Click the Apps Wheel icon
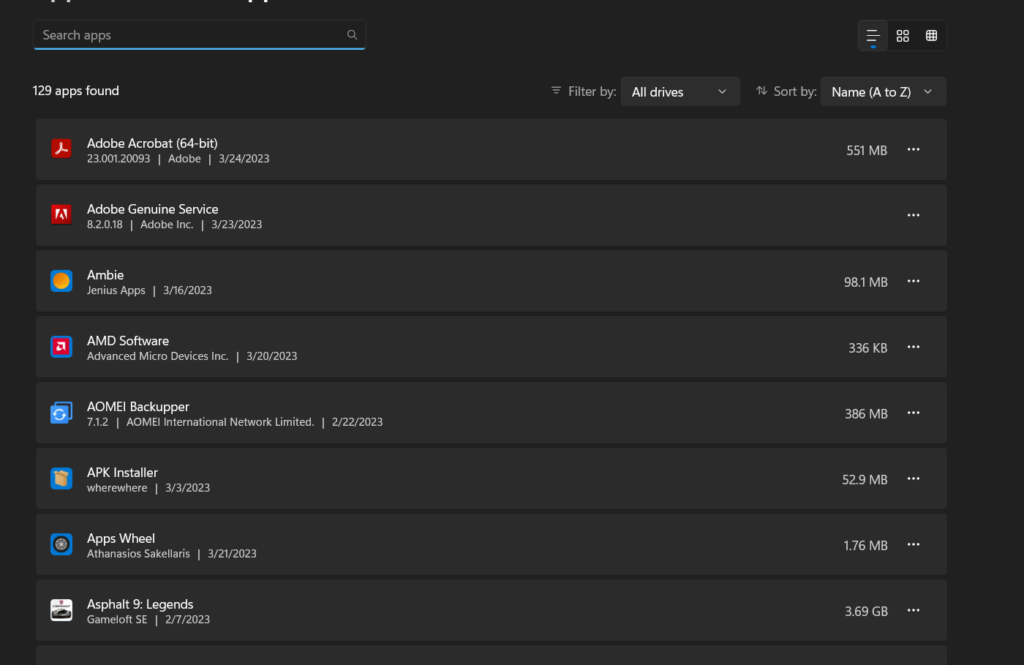Screen dimensions: 1024x665 coord(61,545)
